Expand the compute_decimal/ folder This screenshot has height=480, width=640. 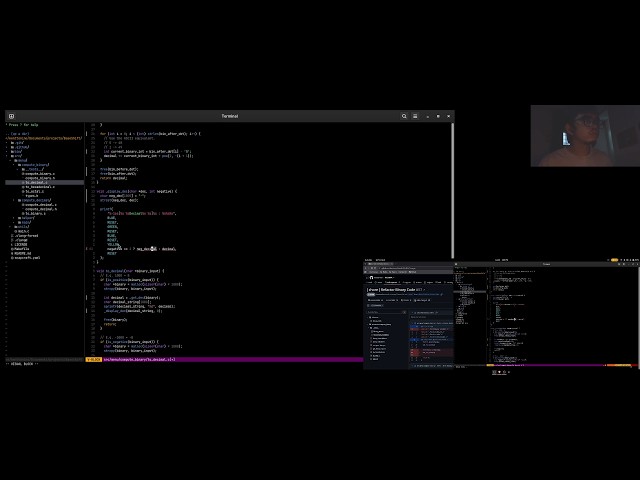(x=34, y=200)
